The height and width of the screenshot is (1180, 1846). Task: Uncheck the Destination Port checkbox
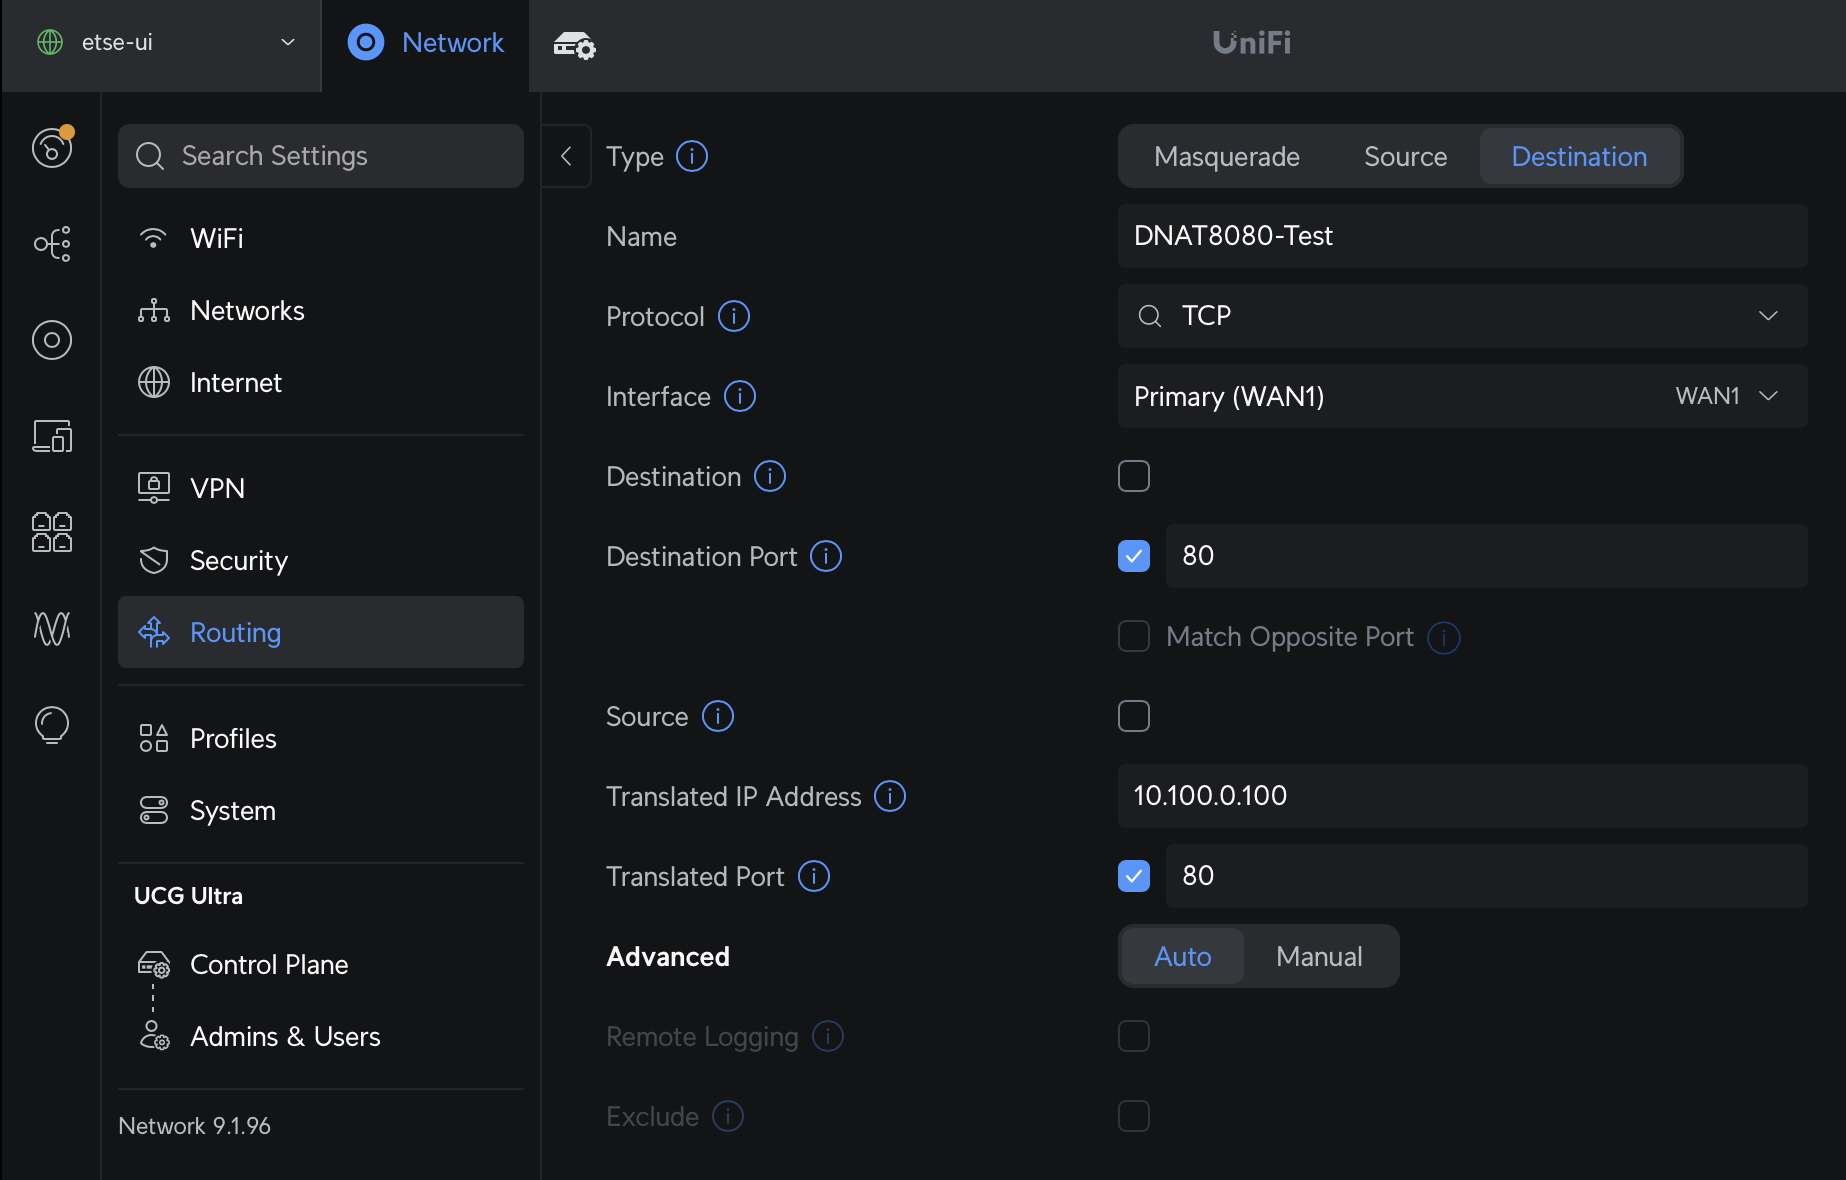(x=1134, y=556)
